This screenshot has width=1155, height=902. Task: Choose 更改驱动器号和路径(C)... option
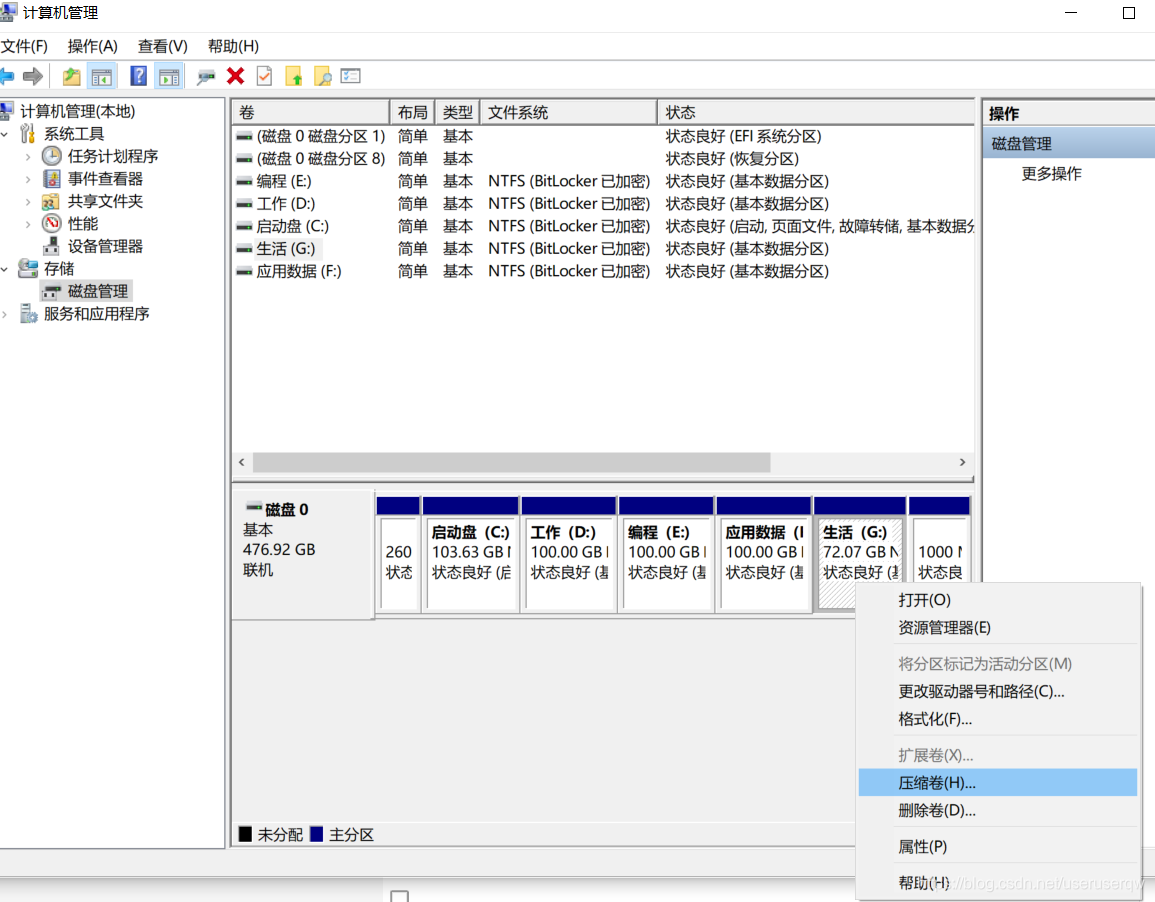click(x=997, y=691)
